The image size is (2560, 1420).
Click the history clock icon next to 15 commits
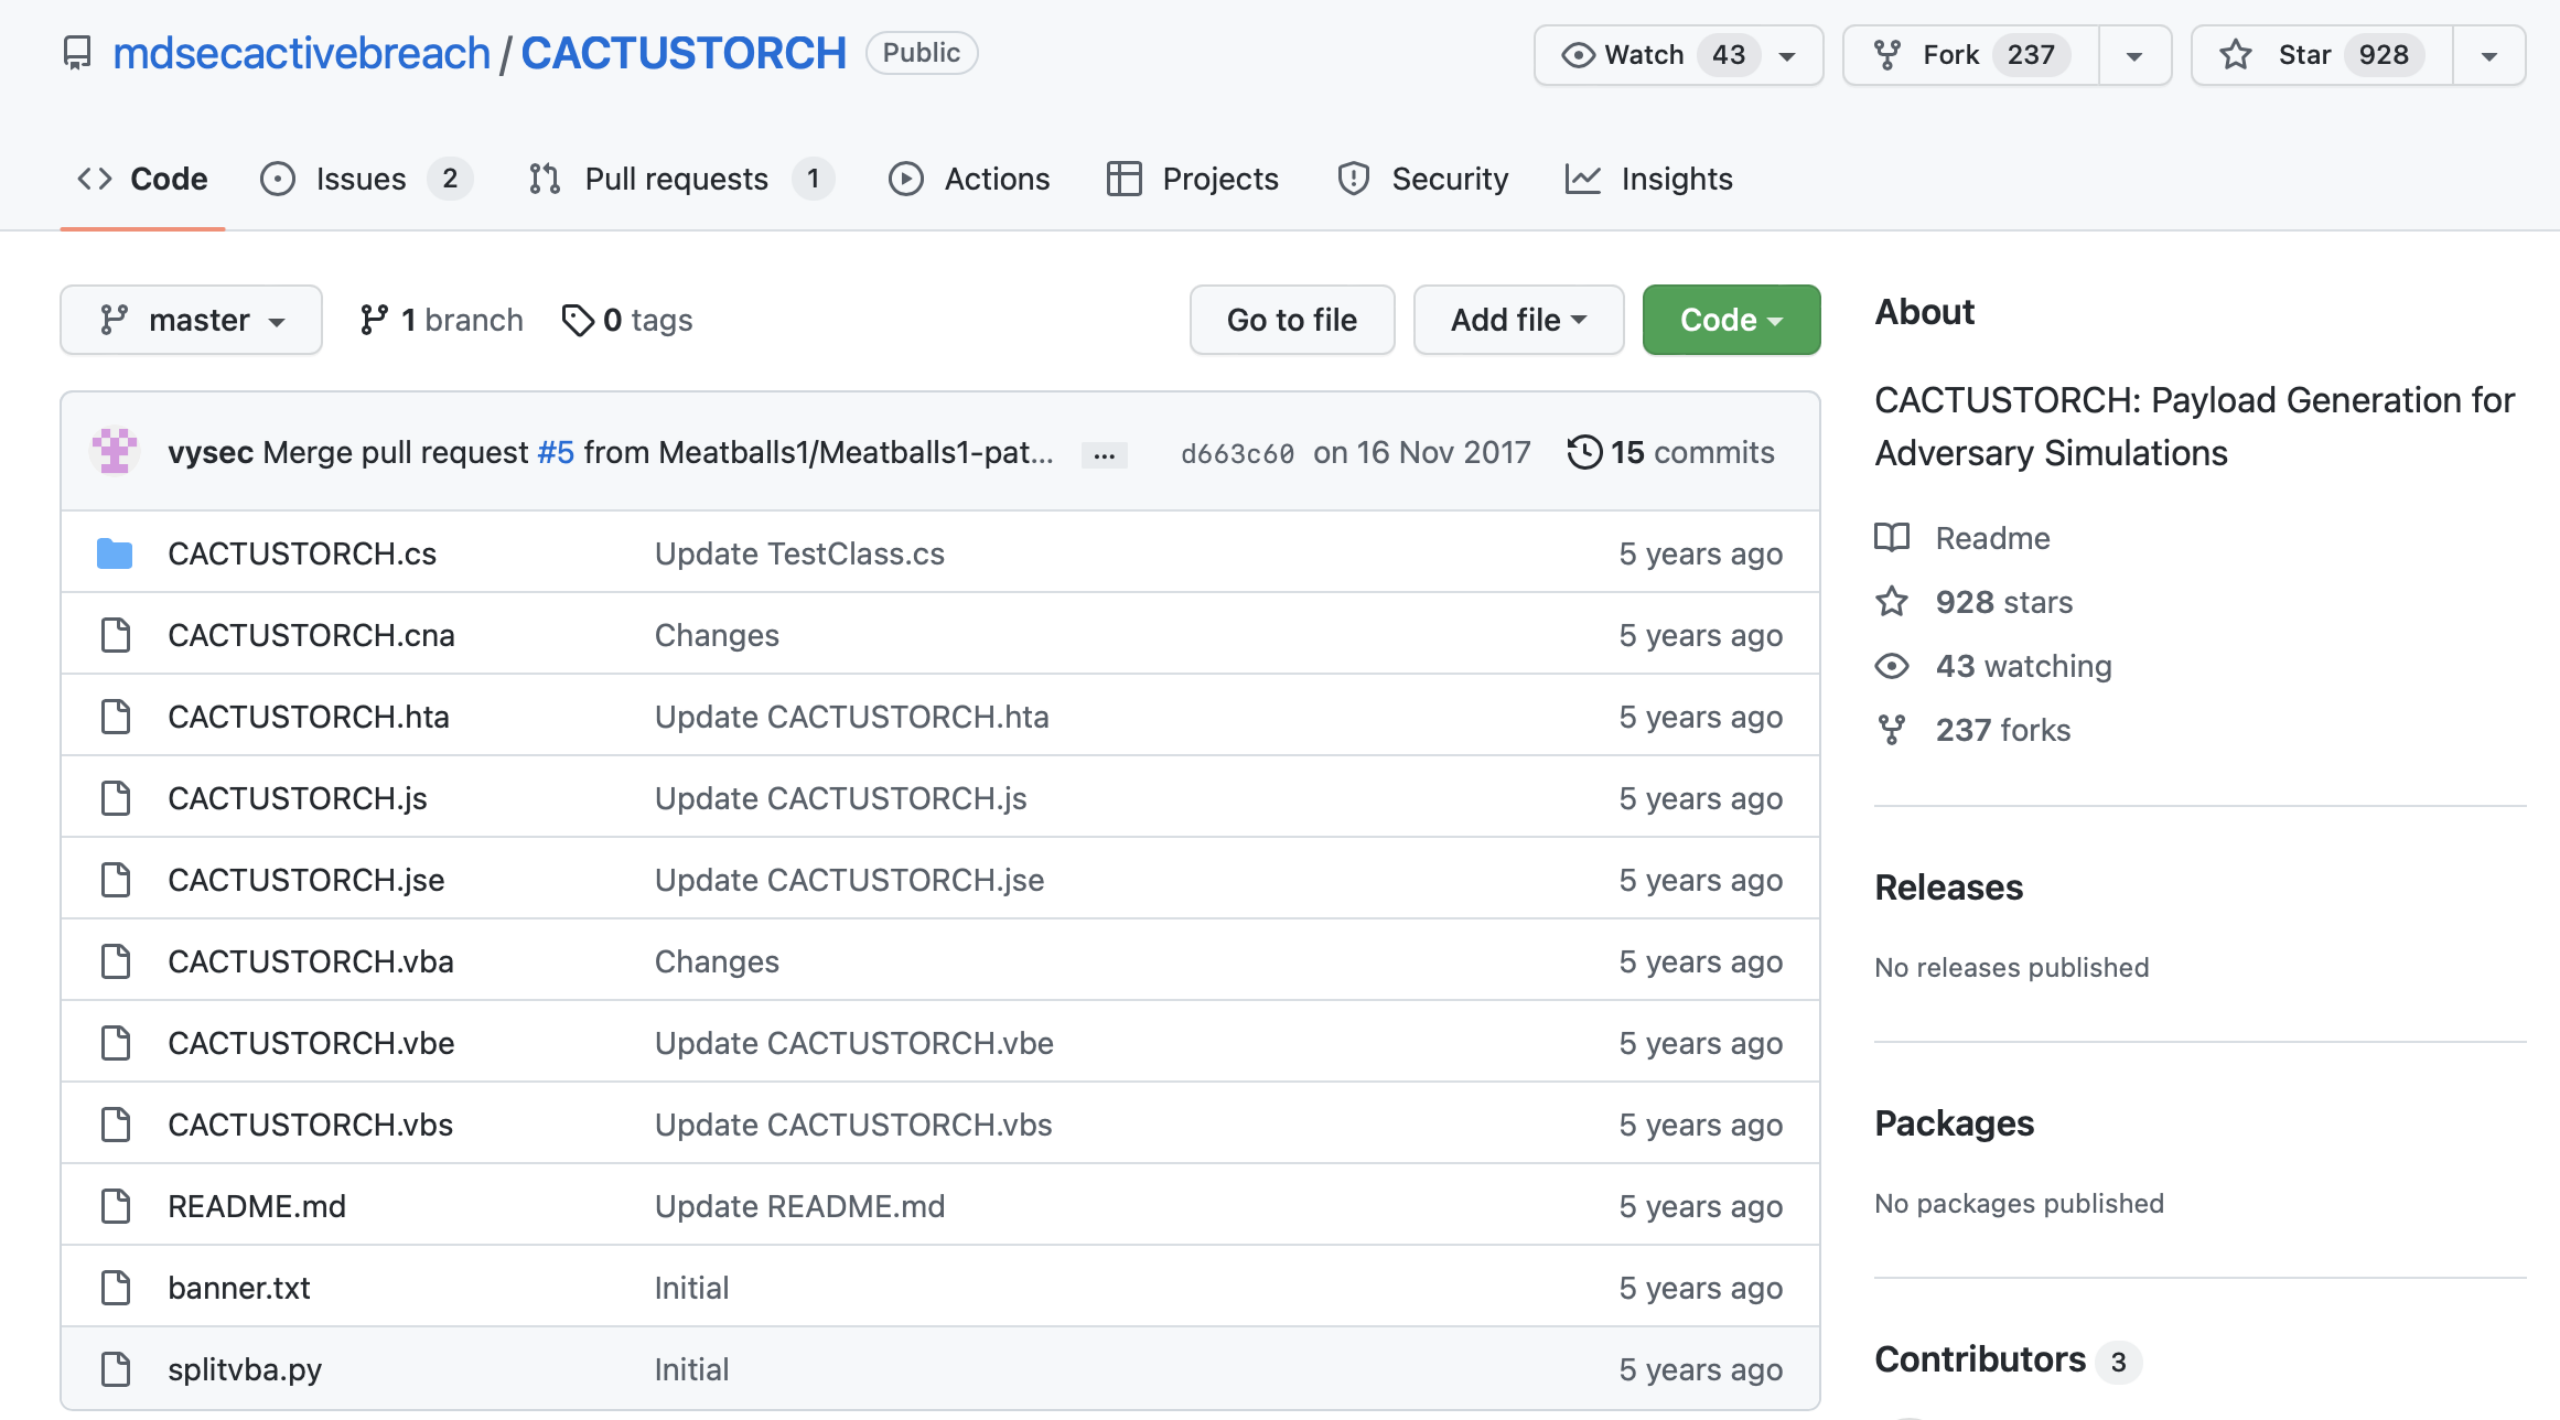(x=1584, y=452)
